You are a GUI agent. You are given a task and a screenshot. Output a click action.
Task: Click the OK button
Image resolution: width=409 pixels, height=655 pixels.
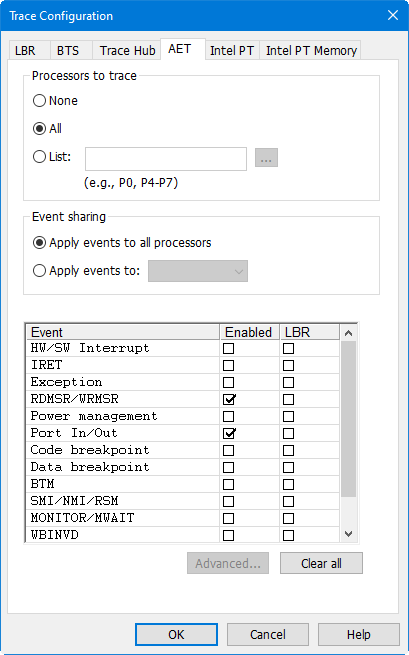[x=176, y=635]
